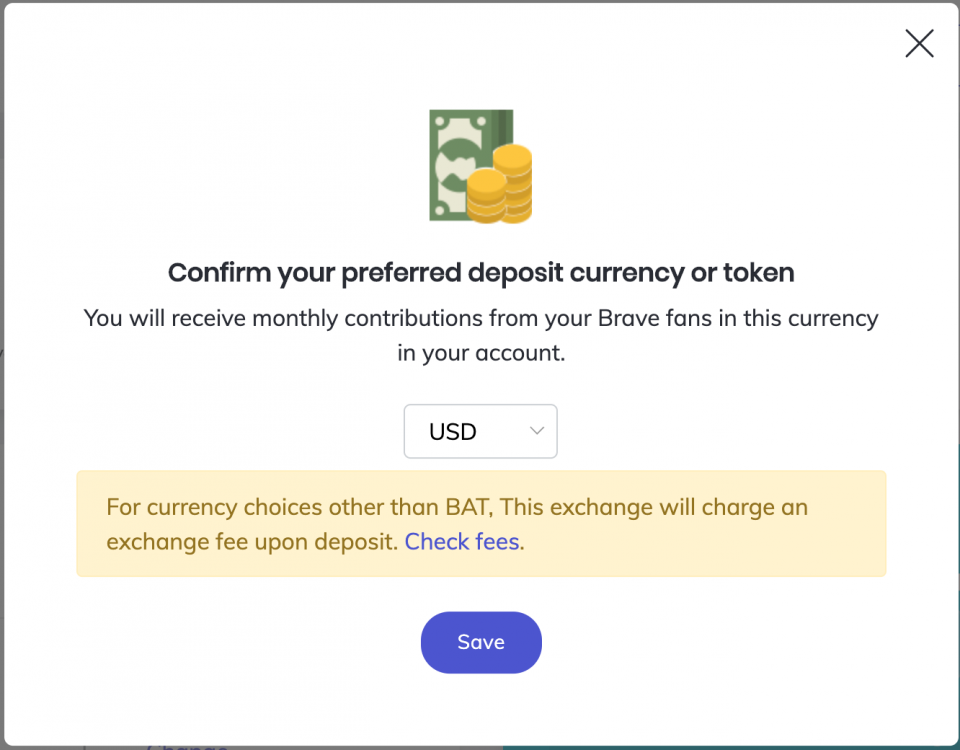Click the yellow exchange fee warning banner
960x750 pixels.
tap(481, 523)
